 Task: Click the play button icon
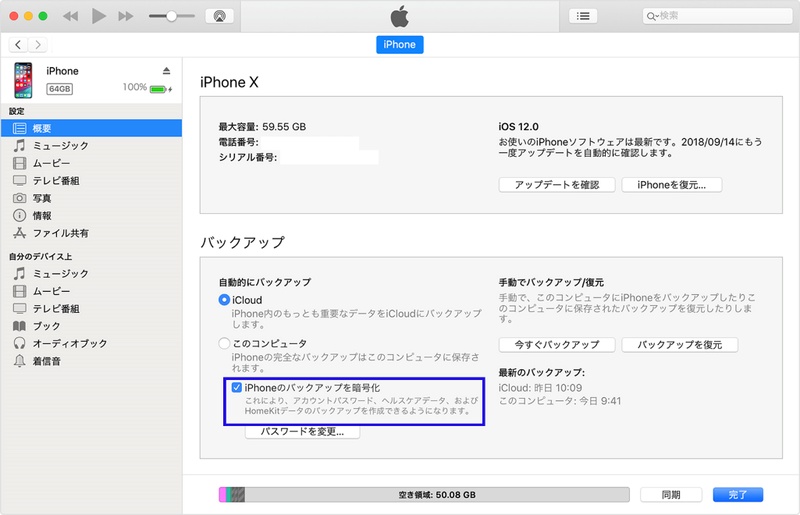pyautogui.click(x=98, y=16)
